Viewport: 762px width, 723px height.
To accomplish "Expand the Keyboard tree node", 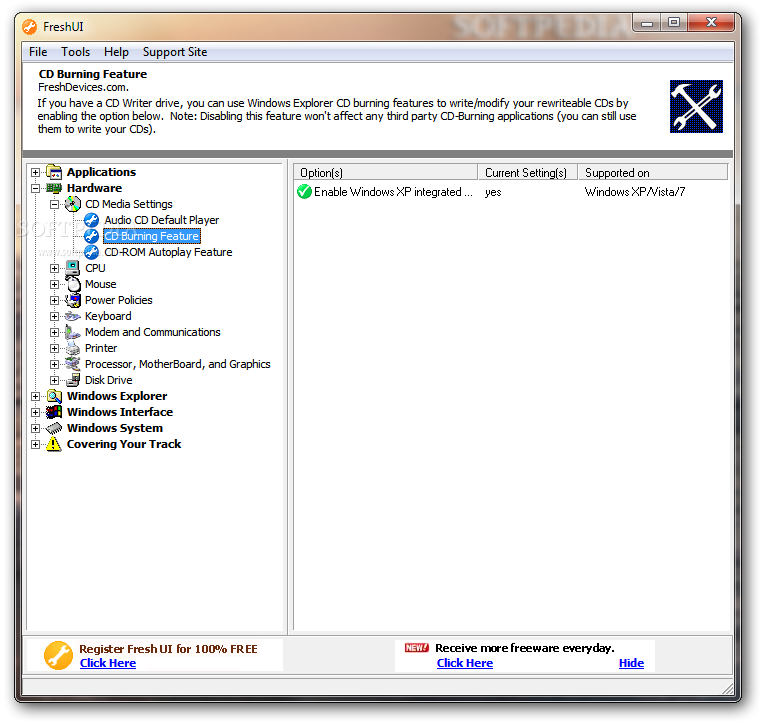I will pyautogui.click(x=54, y=316).
